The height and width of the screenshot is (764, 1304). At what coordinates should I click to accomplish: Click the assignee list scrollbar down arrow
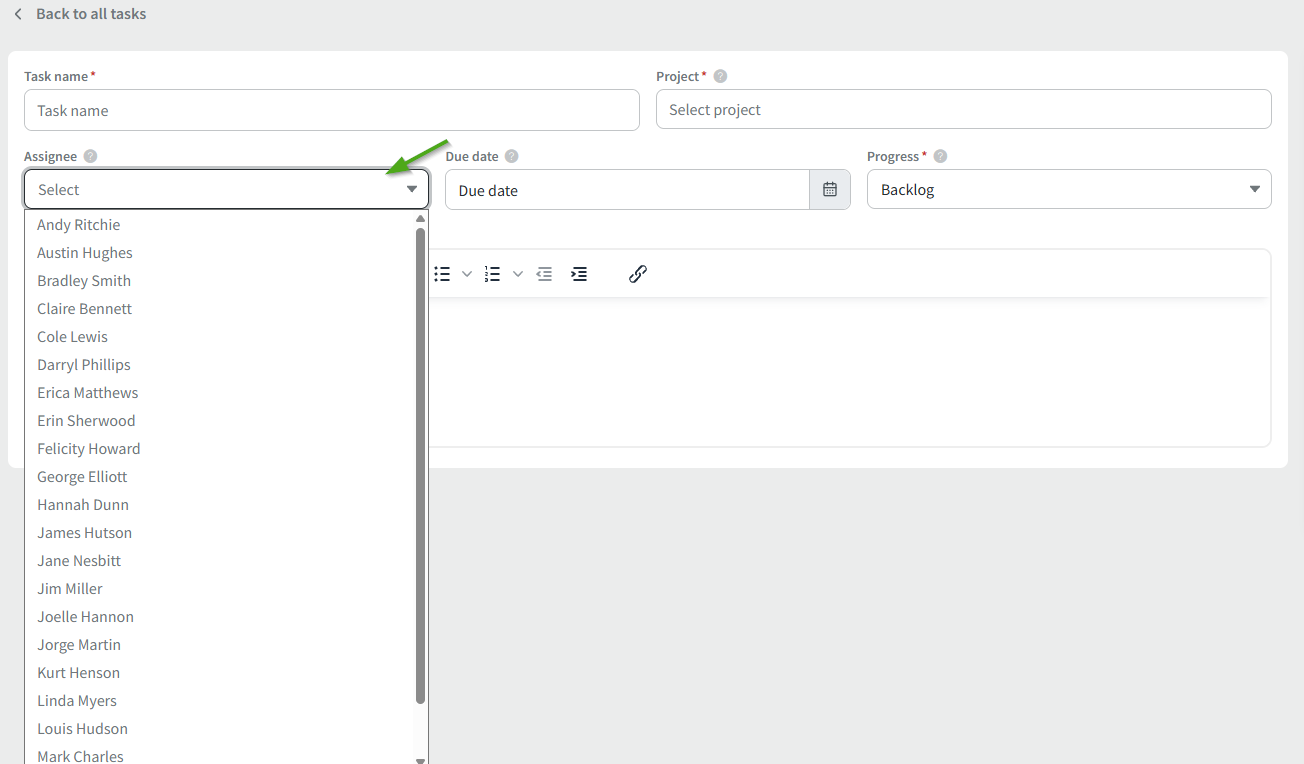421,759
